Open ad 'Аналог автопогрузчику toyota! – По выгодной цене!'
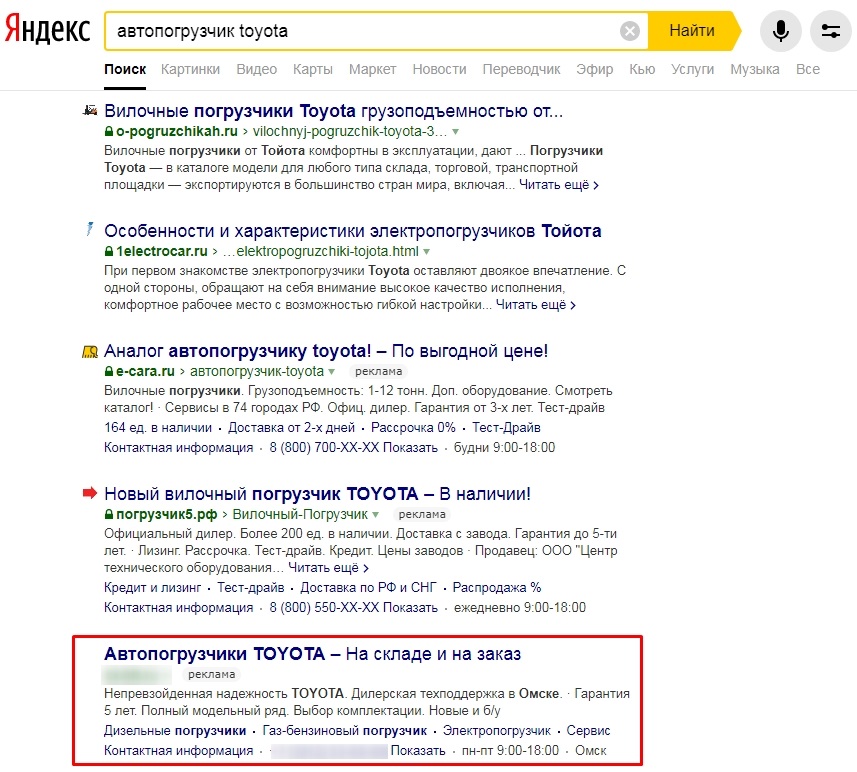Image resolution: width=857 pixels, height=772 pixels. [x=326, y=351]
